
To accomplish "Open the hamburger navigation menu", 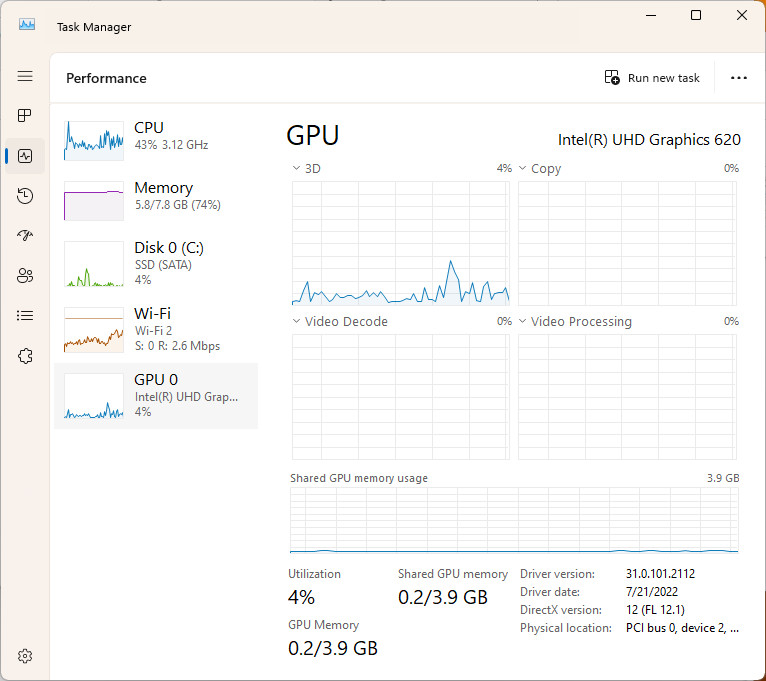I will [x=25, y=76].
